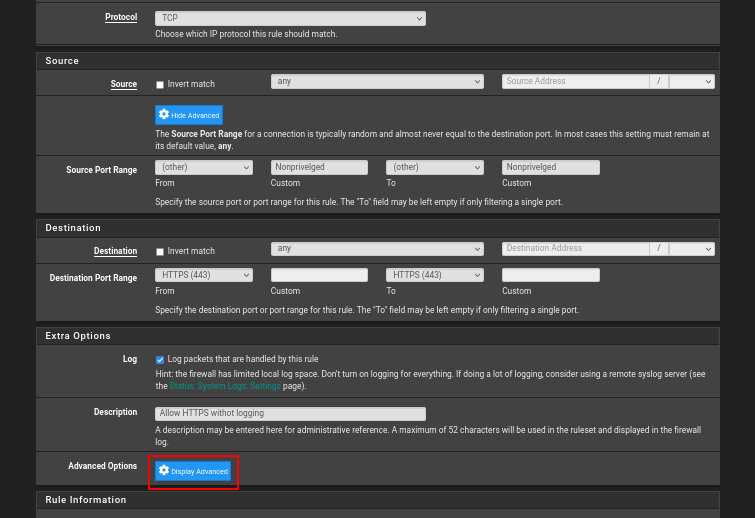Expand Source Port Range To dropdown
The width and height of the screenshot is (755, 518).
[435, 167]
